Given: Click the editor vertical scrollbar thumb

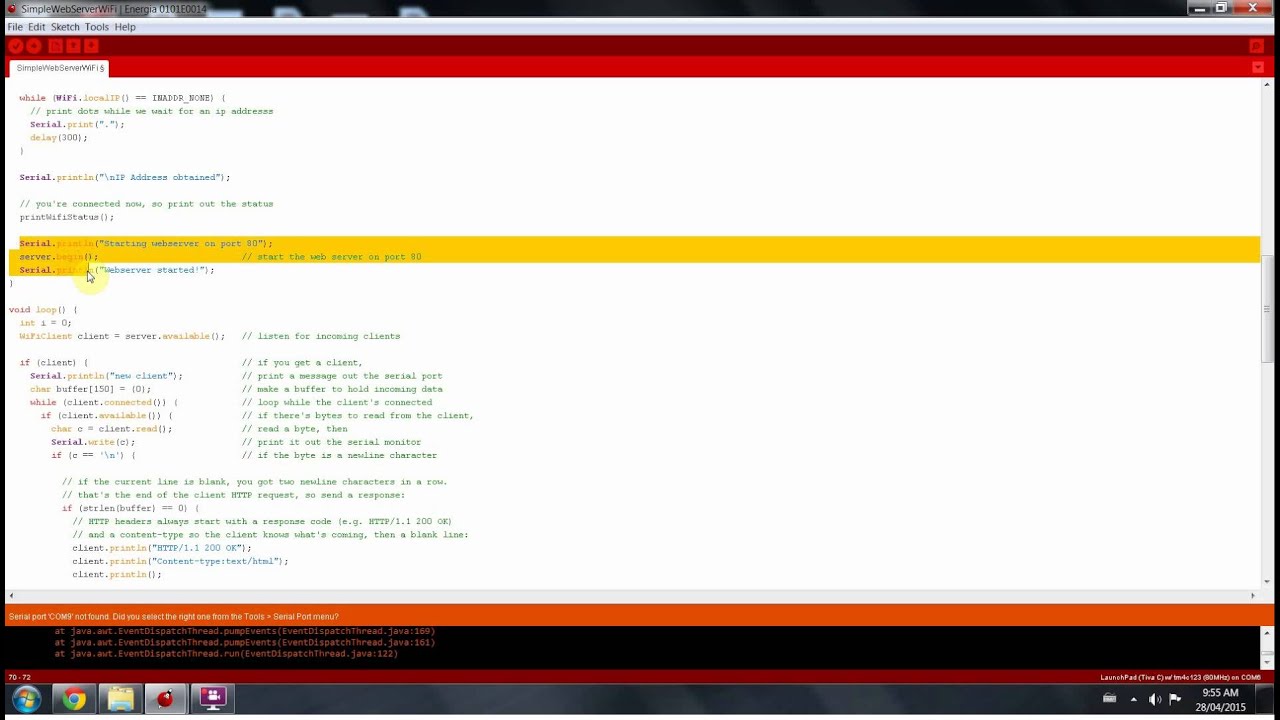Looking at the screenshot, I should 1267,308.
